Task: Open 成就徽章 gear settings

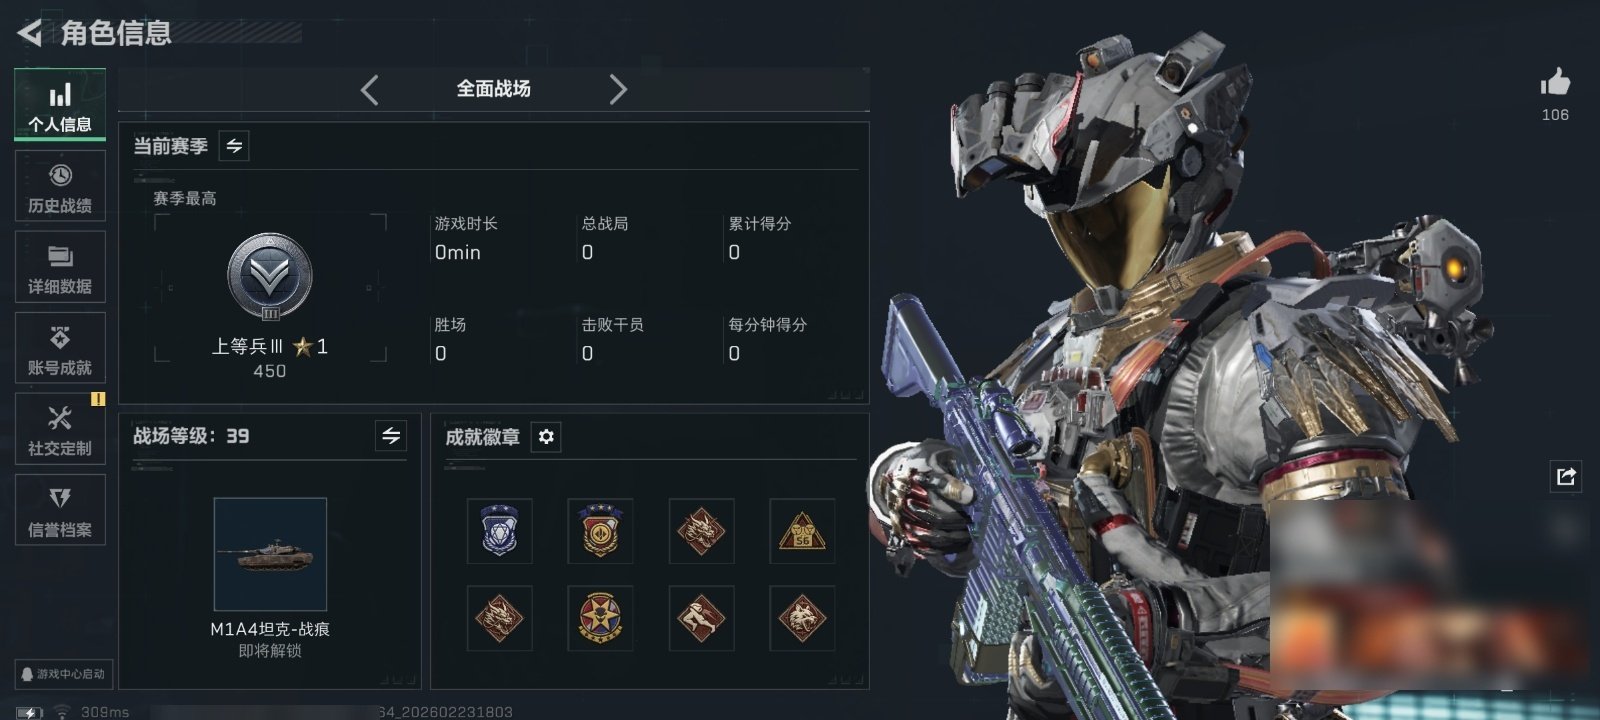Action: [x=546, y=437]
